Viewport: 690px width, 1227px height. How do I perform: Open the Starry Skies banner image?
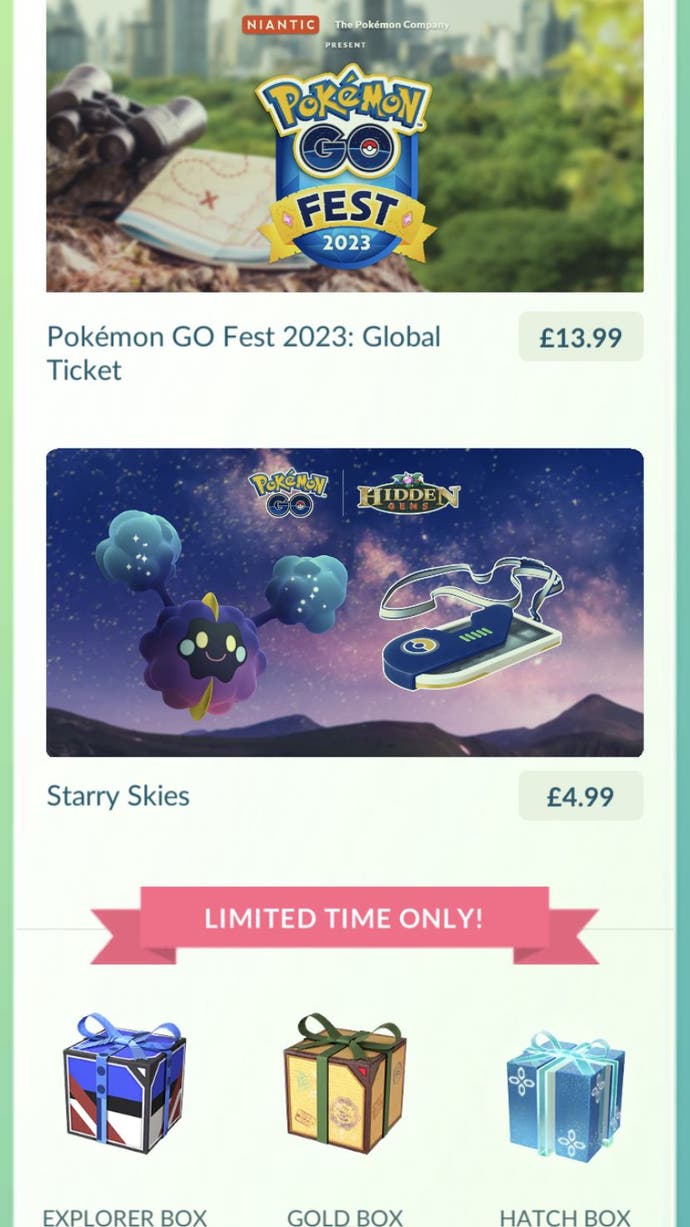(x=345, y=602)
